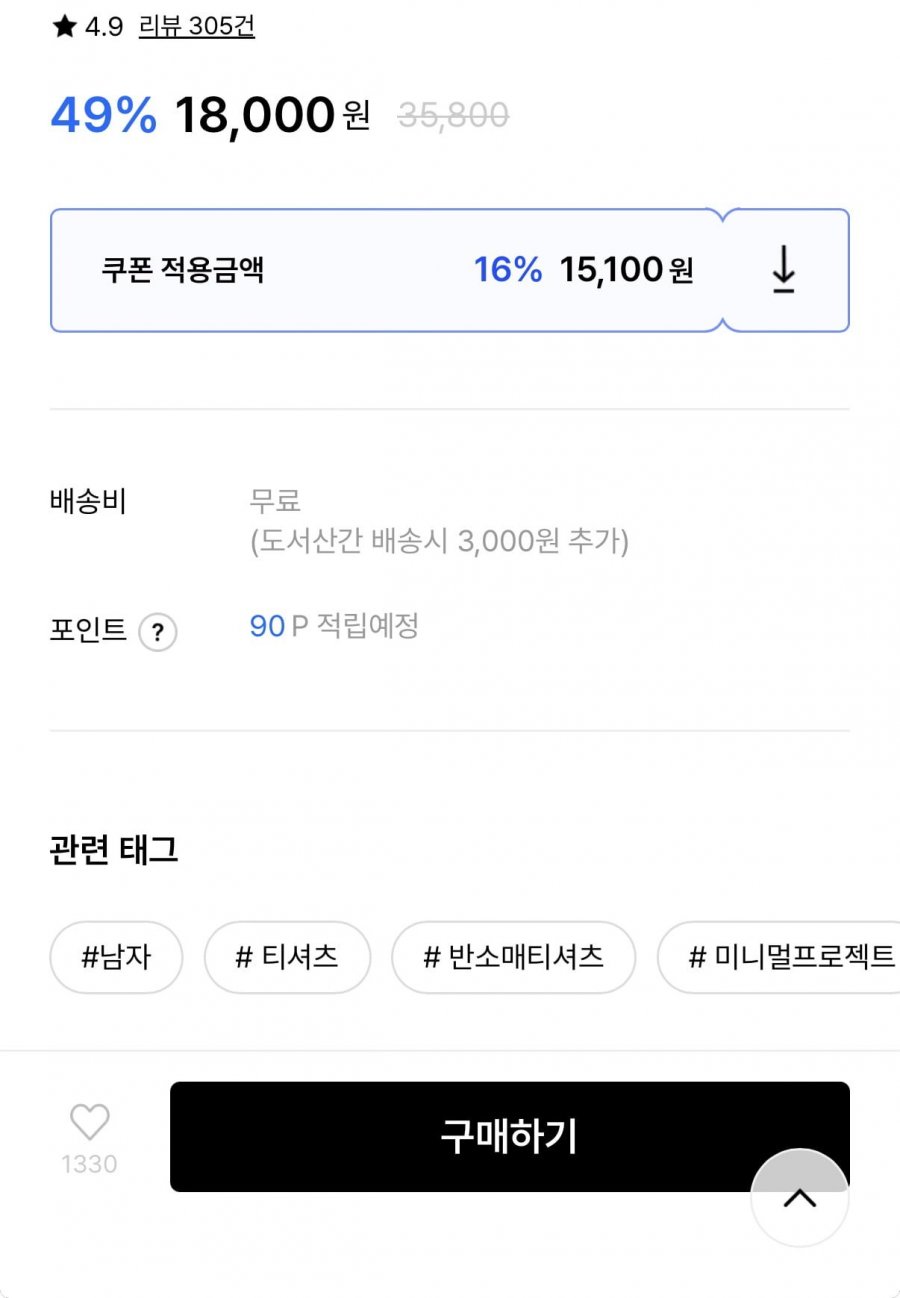
Task: Click the 18,000원 sale price
Action: click(x=272, y=116)
